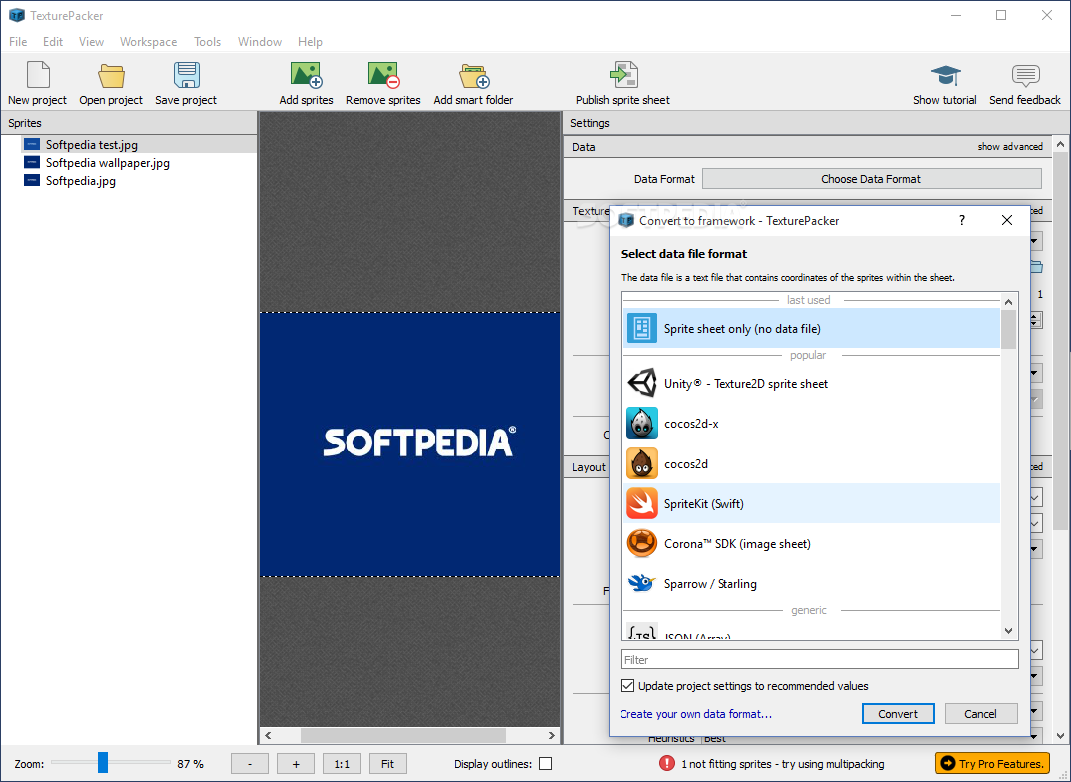Open the Workspace menu

coord(148,42)
